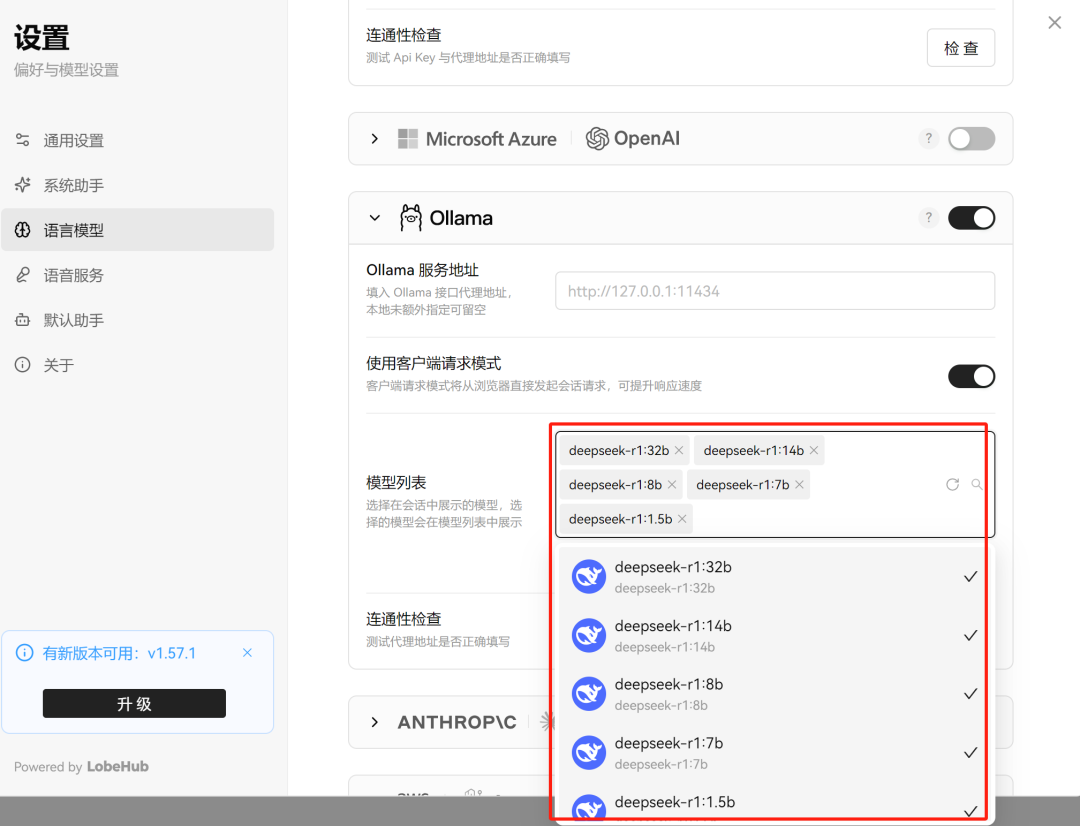Viewport: 1080px width, 826px height.
Task: Focus the Ollama 服务地址 input field
Action: tap(775, 291)
